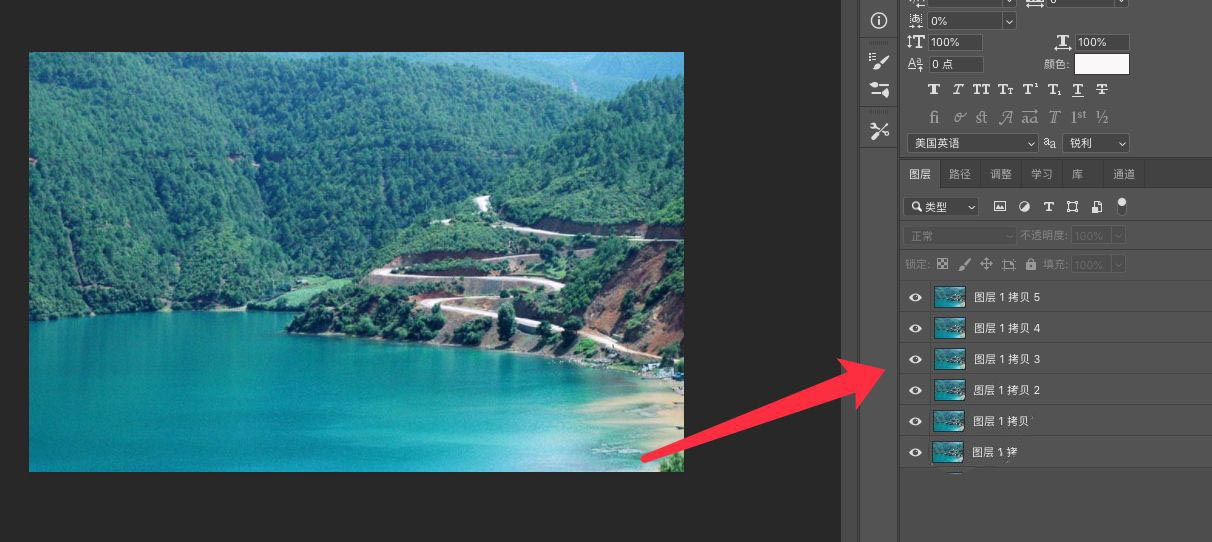Filter for pixel layers icon
1212x542 pixels.
(999, 207)
